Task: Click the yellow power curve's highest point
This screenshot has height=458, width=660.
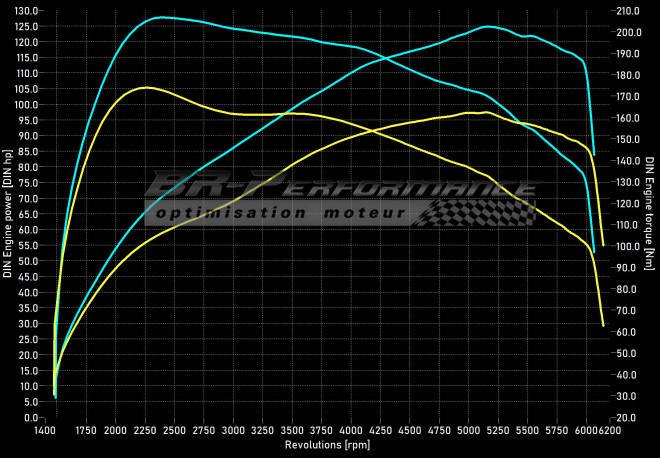Action: click(x=485, y=112)
